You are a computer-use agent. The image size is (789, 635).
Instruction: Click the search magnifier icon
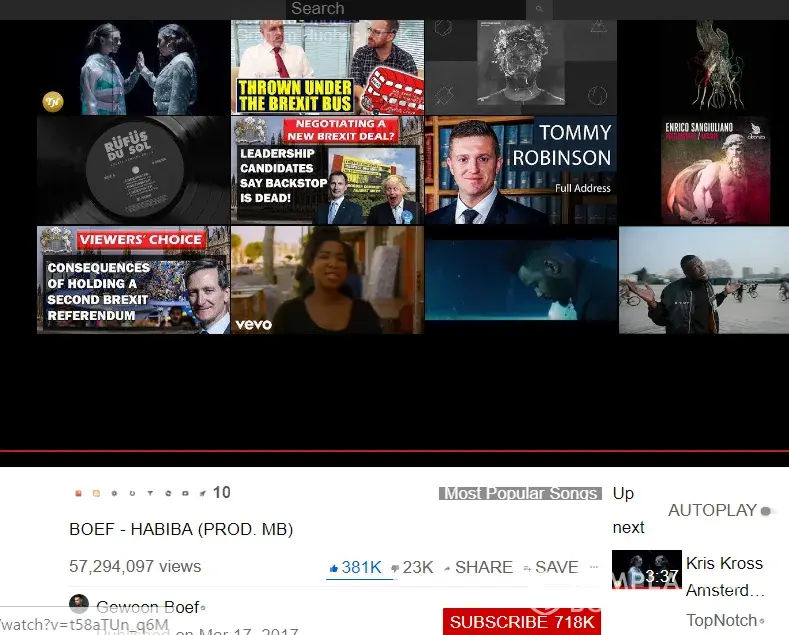coord(539,9)
